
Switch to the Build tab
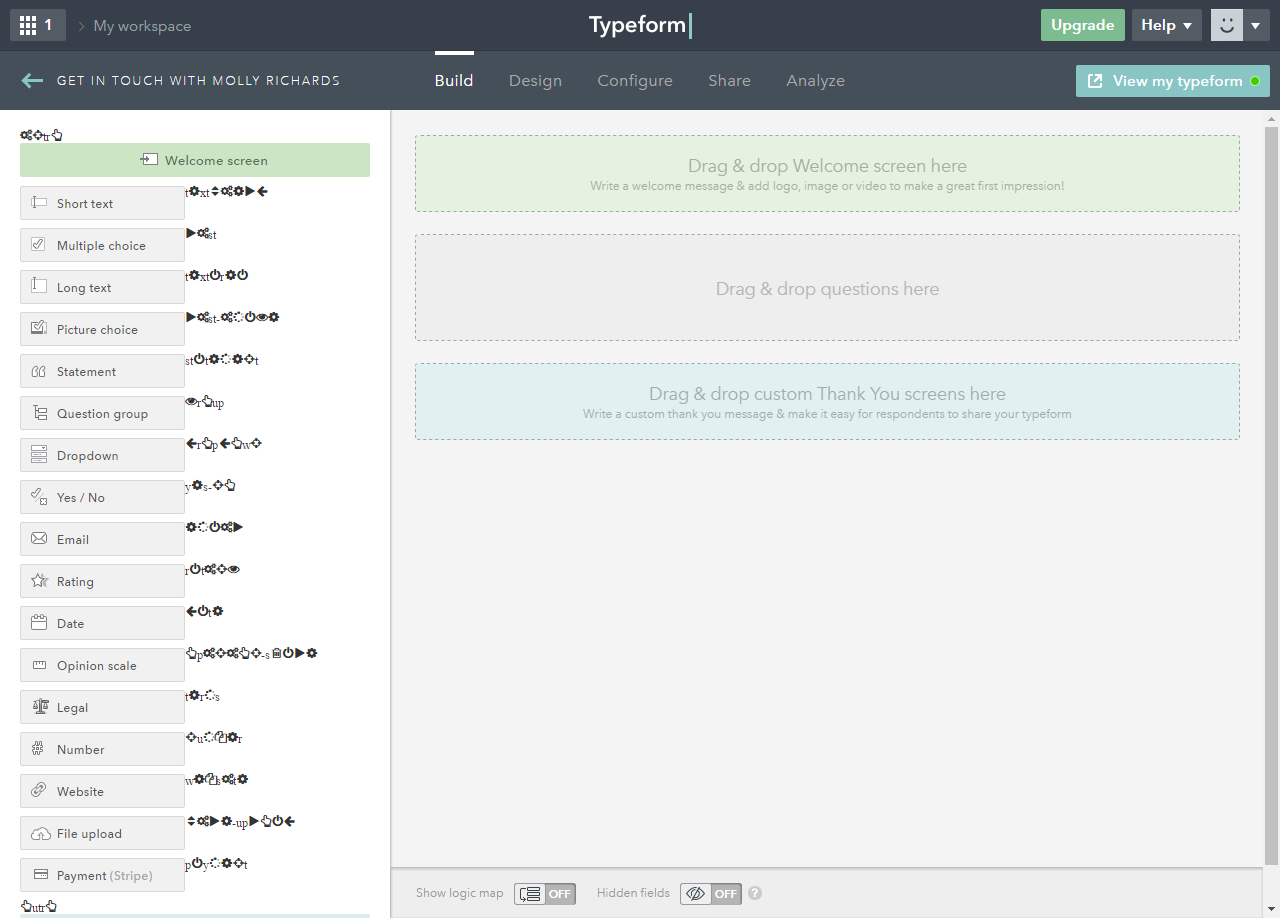point(454,81)
